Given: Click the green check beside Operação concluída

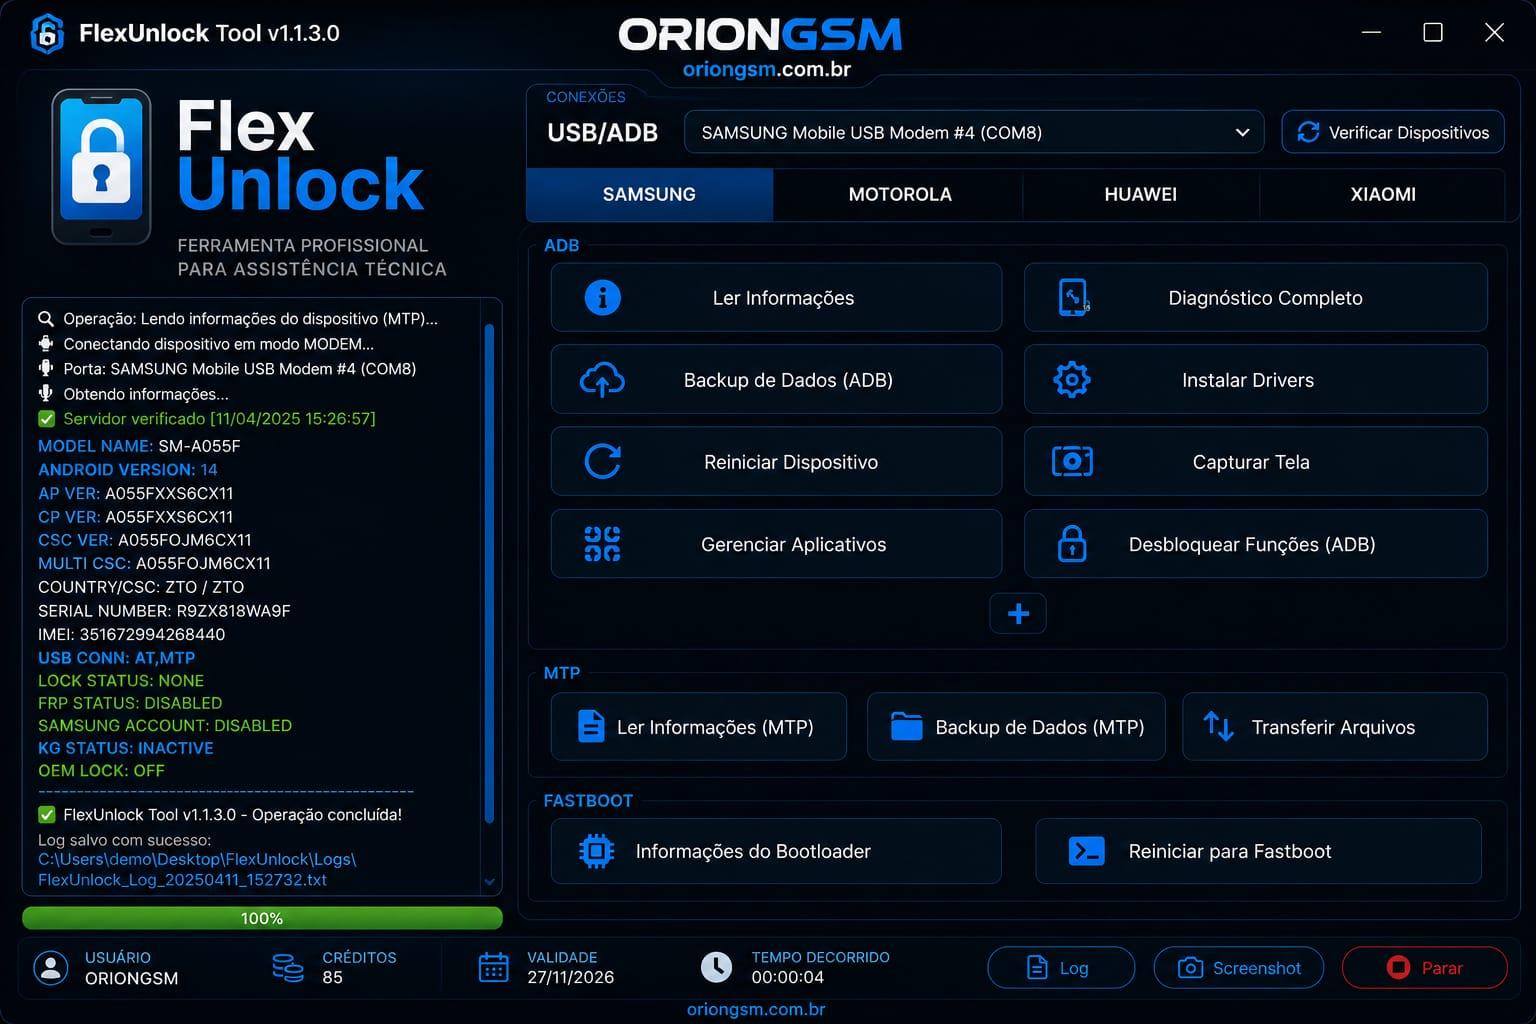Looking at the screenshot, I should (x=46, y=815).
